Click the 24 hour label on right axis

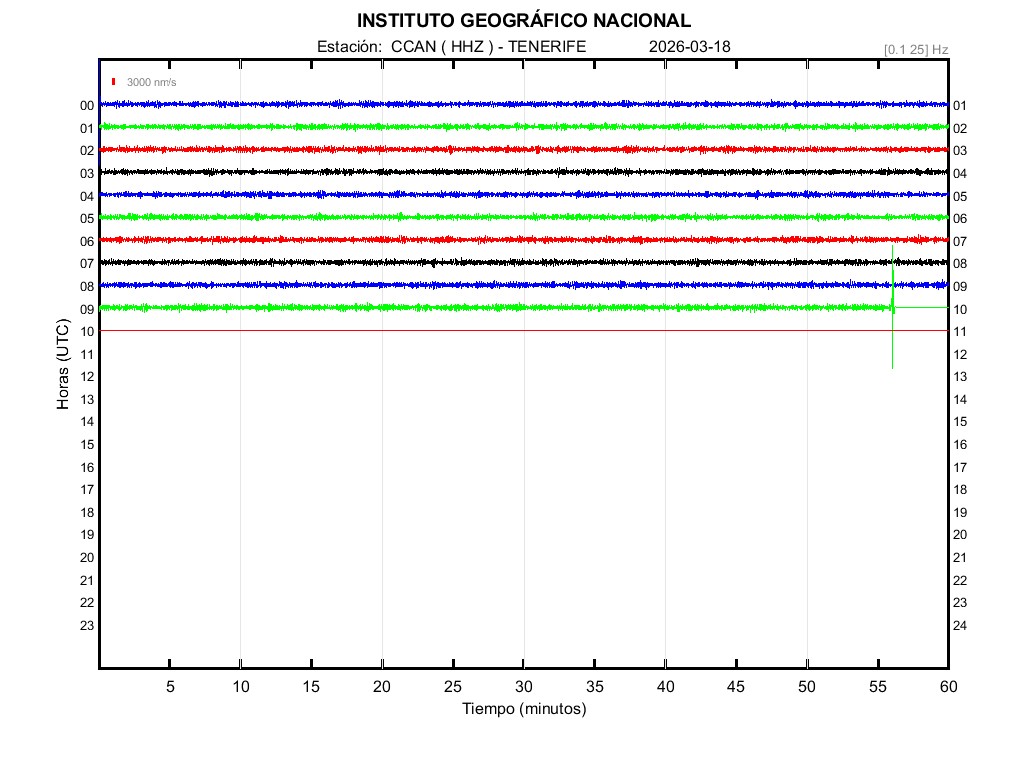pos(960,625)
